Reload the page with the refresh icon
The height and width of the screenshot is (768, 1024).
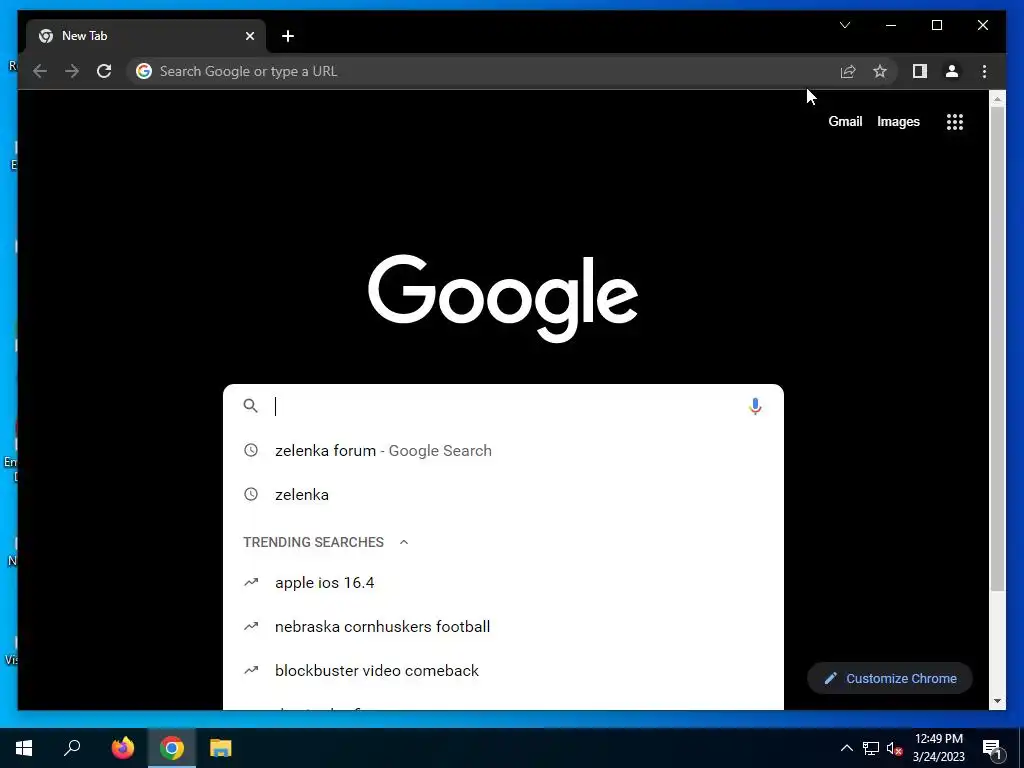tap(104, 71)
